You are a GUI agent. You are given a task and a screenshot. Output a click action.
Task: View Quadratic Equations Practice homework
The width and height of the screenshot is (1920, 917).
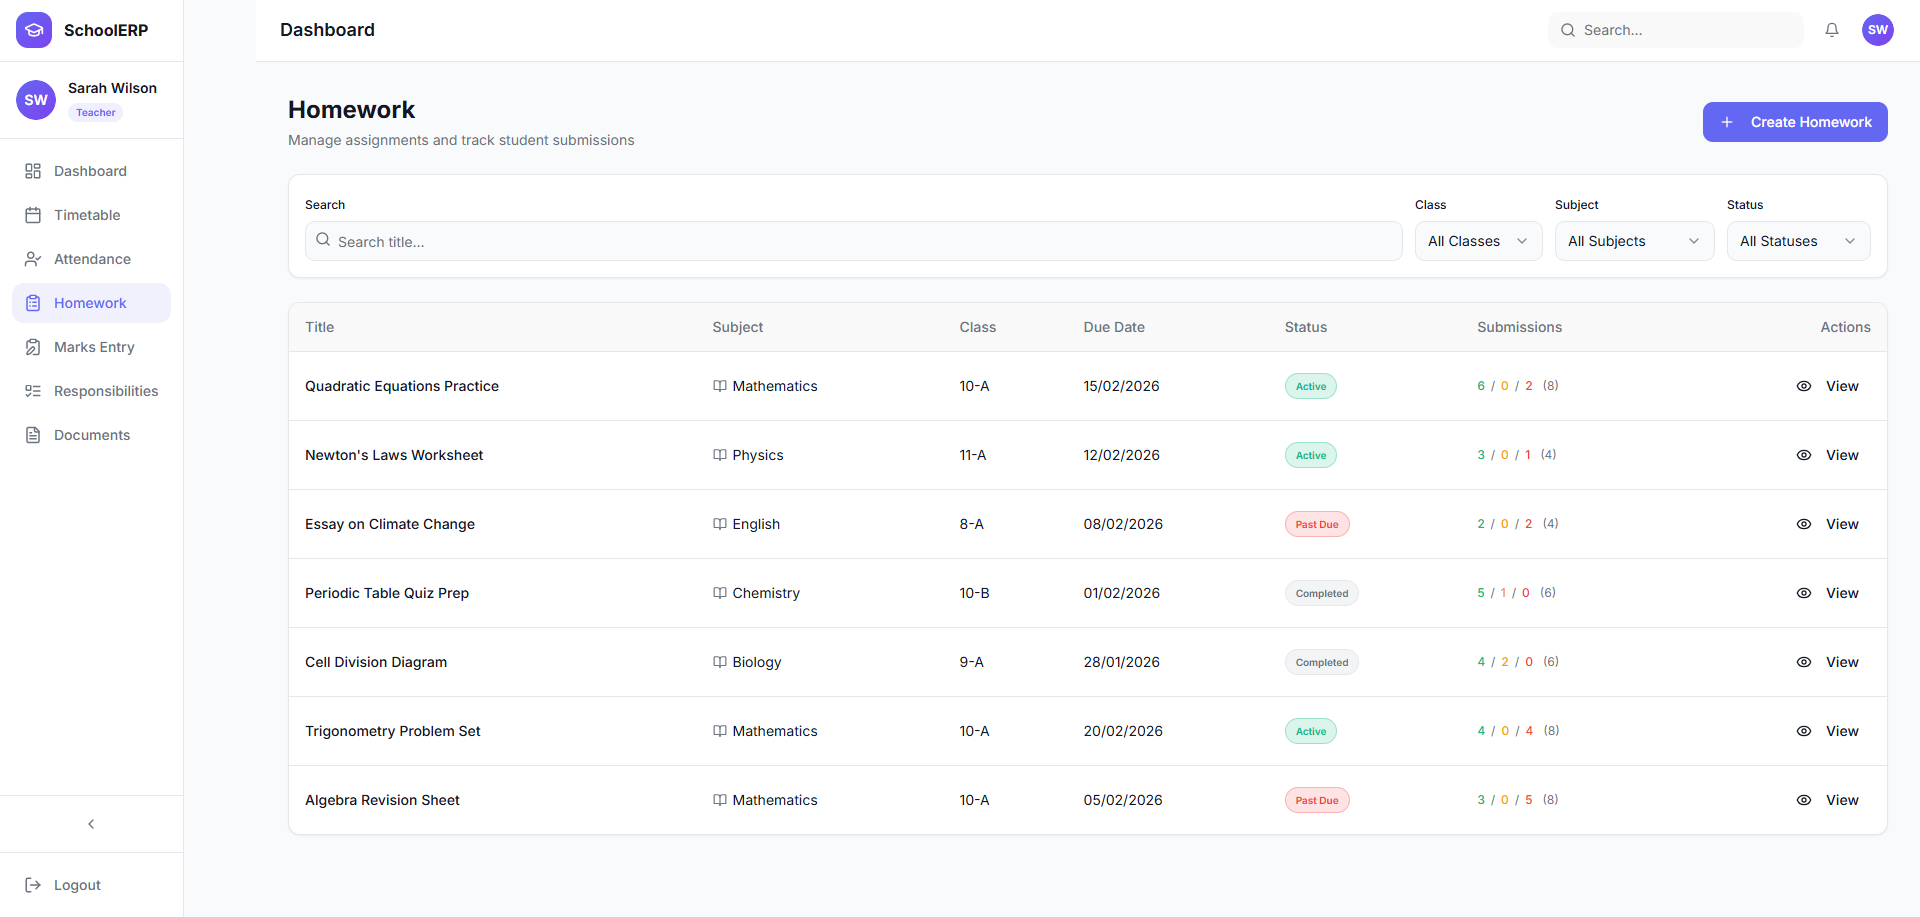[1828, 386]
